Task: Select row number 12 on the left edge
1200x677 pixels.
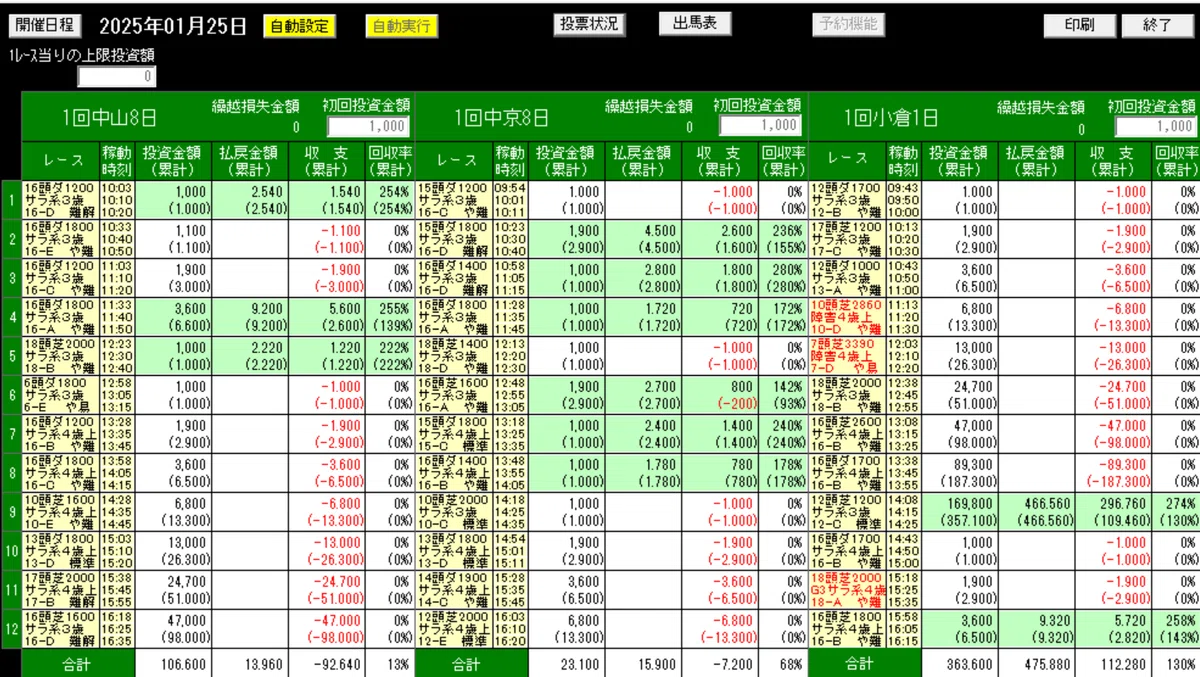Action: (10, 629)
